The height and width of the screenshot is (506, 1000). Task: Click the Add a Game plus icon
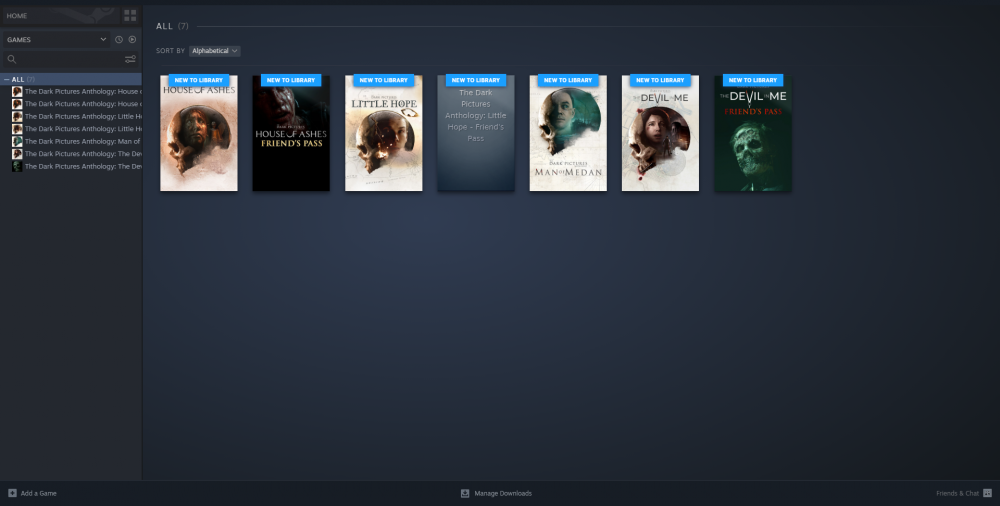coord(12,493)
